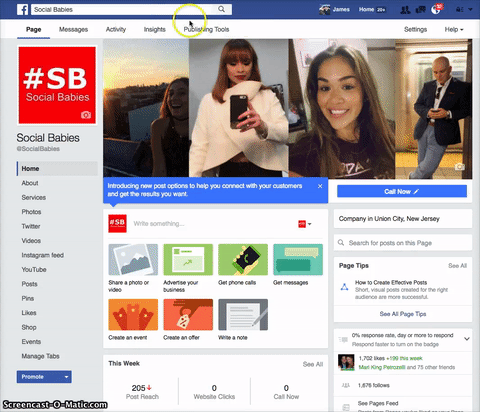Expand the Promote button dropdown arrow
480x412 pixels.
click(x=66, y=377)
